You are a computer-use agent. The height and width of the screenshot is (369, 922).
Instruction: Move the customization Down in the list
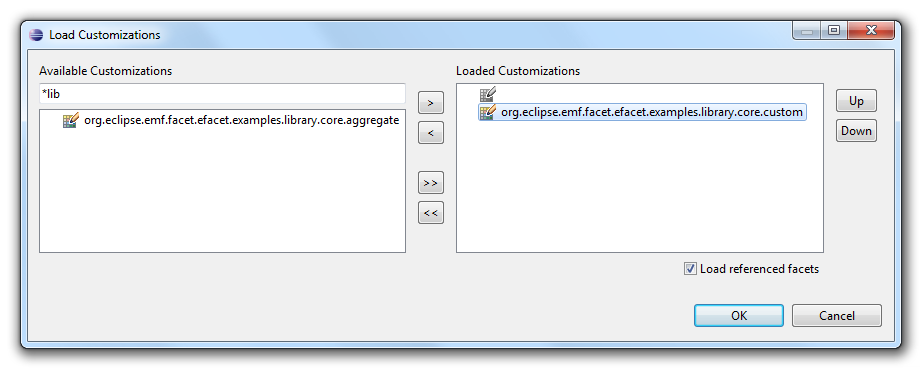[x=856, y=130]
